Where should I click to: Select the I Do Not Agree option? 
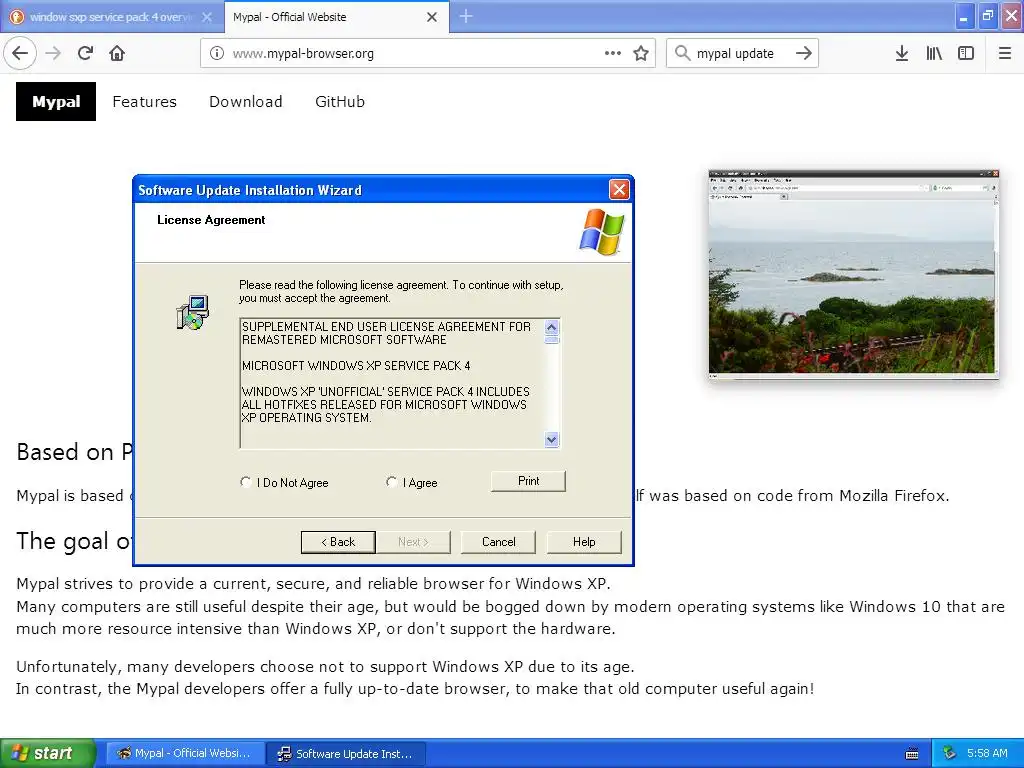tap(284, 483)
